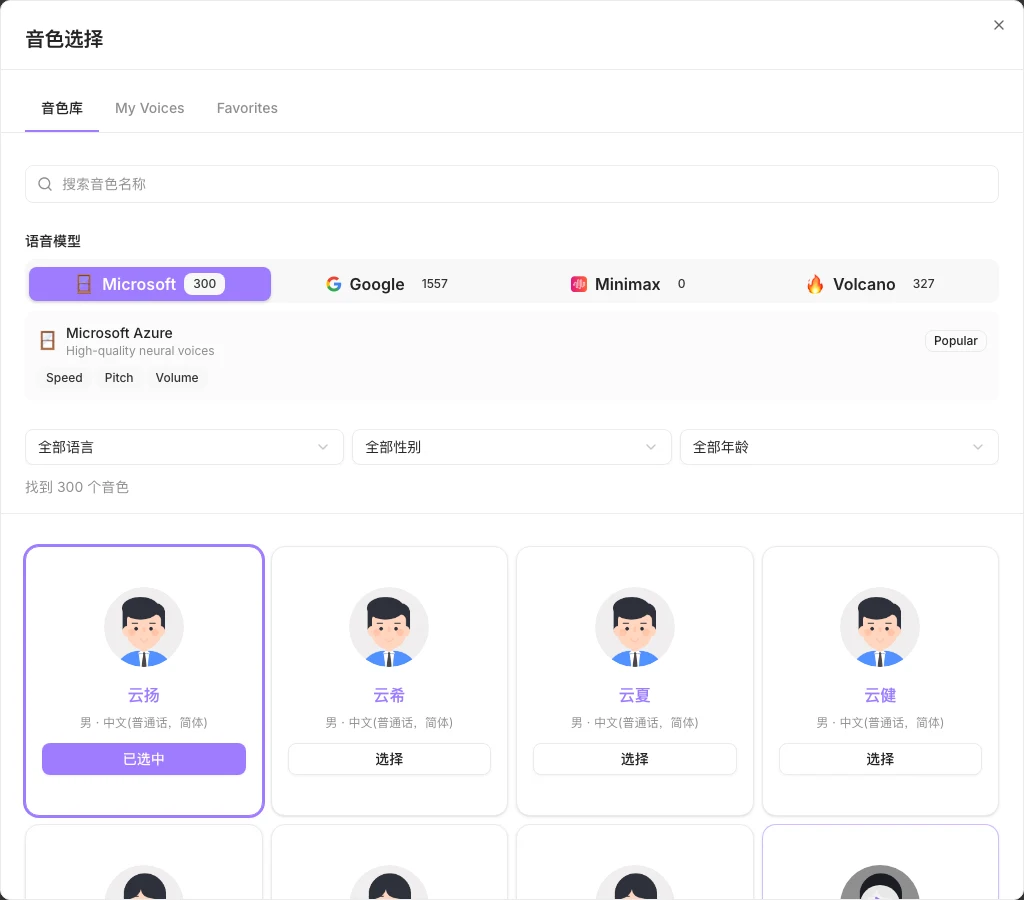Click the 云扬 voice avatar

pyautogui.click(x=144, y=627)
